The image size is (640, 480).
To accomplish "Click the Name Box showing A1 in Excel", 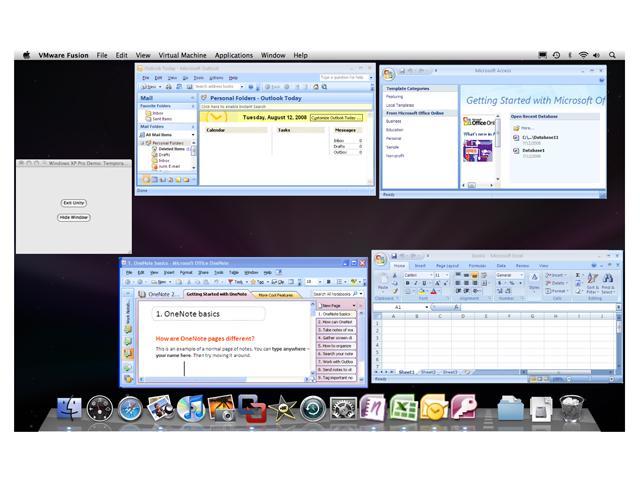I will pos(400,307).
